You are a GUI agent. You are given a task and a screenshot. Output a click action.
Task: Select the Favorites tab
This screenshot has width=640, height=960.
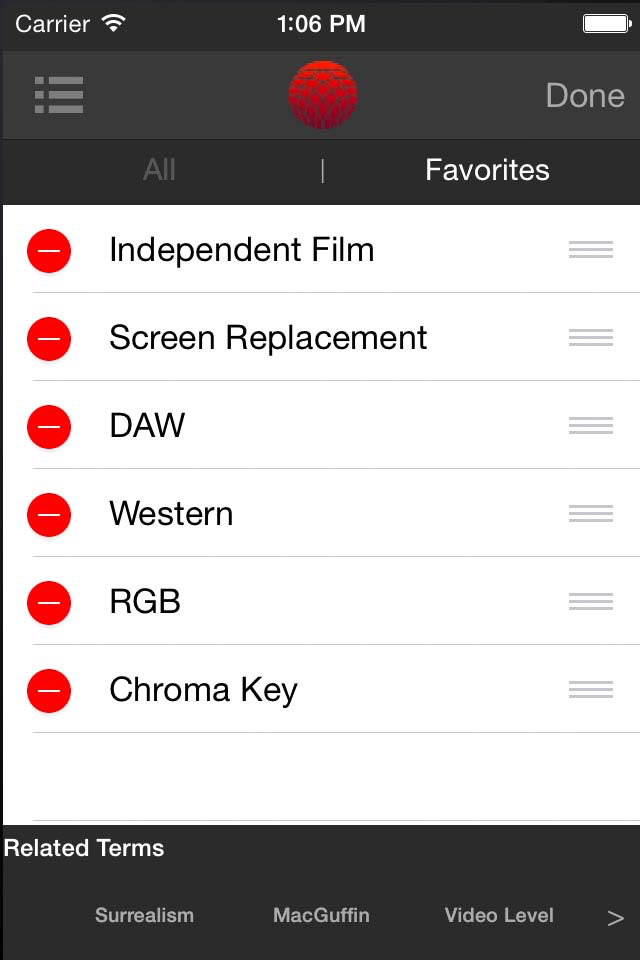pos(487,170)
